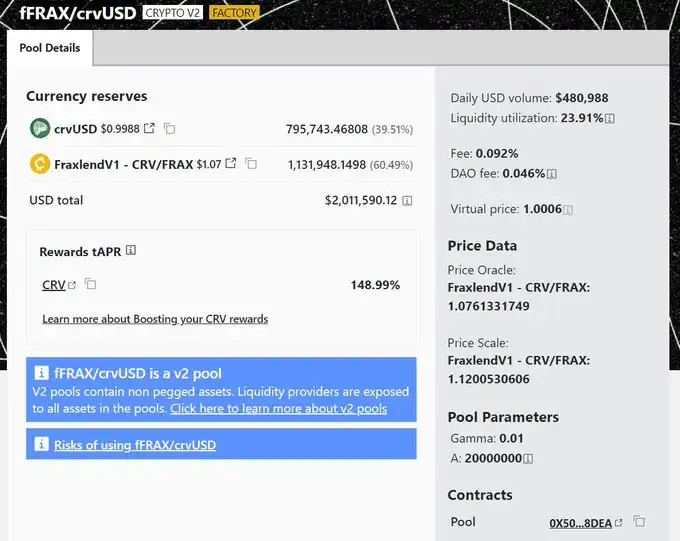Open Risks of using fFRAX/crvUSD link
The height and width of the screenshot is (541, 680).
coord(135,444)
